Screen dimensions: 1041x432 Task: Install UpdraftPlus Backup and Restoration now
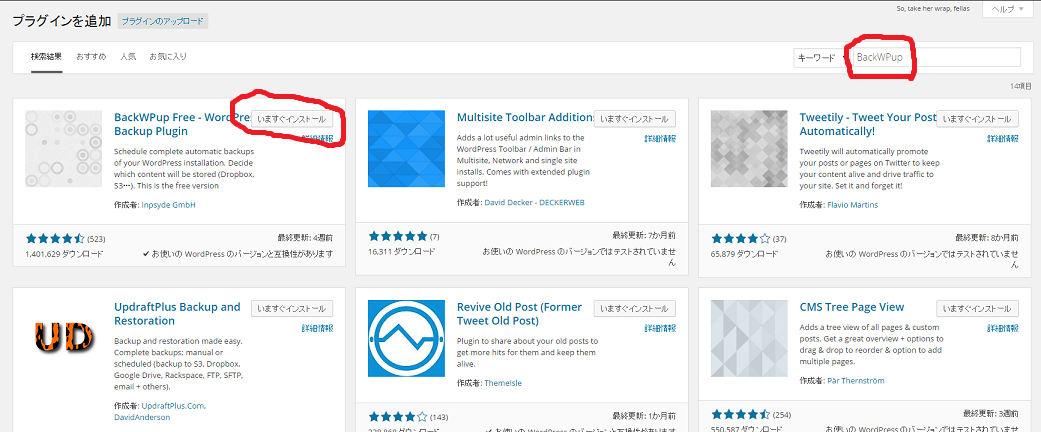click(292, 309)
